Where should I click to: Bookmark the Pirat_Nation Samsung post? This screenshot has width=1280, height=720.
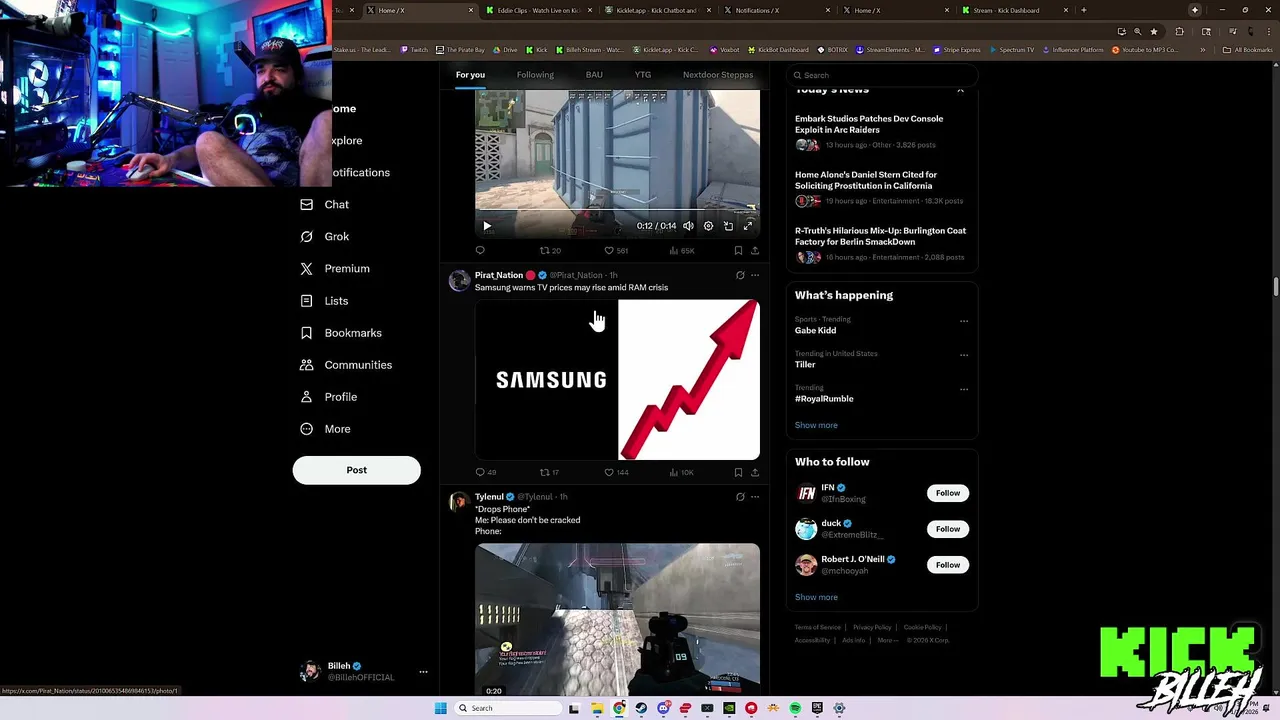pos(738,472)
